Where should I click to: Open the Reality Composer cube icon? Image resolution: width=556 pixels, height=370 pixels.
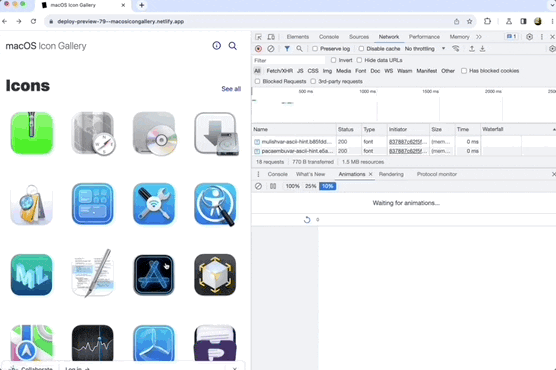pos(215,275)
